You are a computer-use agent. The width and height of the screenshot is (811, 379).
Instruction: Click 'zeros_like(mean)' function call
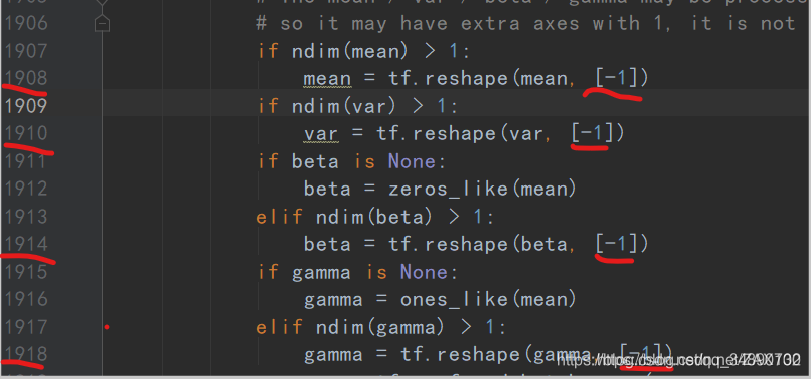pyautogui.click(x=483, y=189)
